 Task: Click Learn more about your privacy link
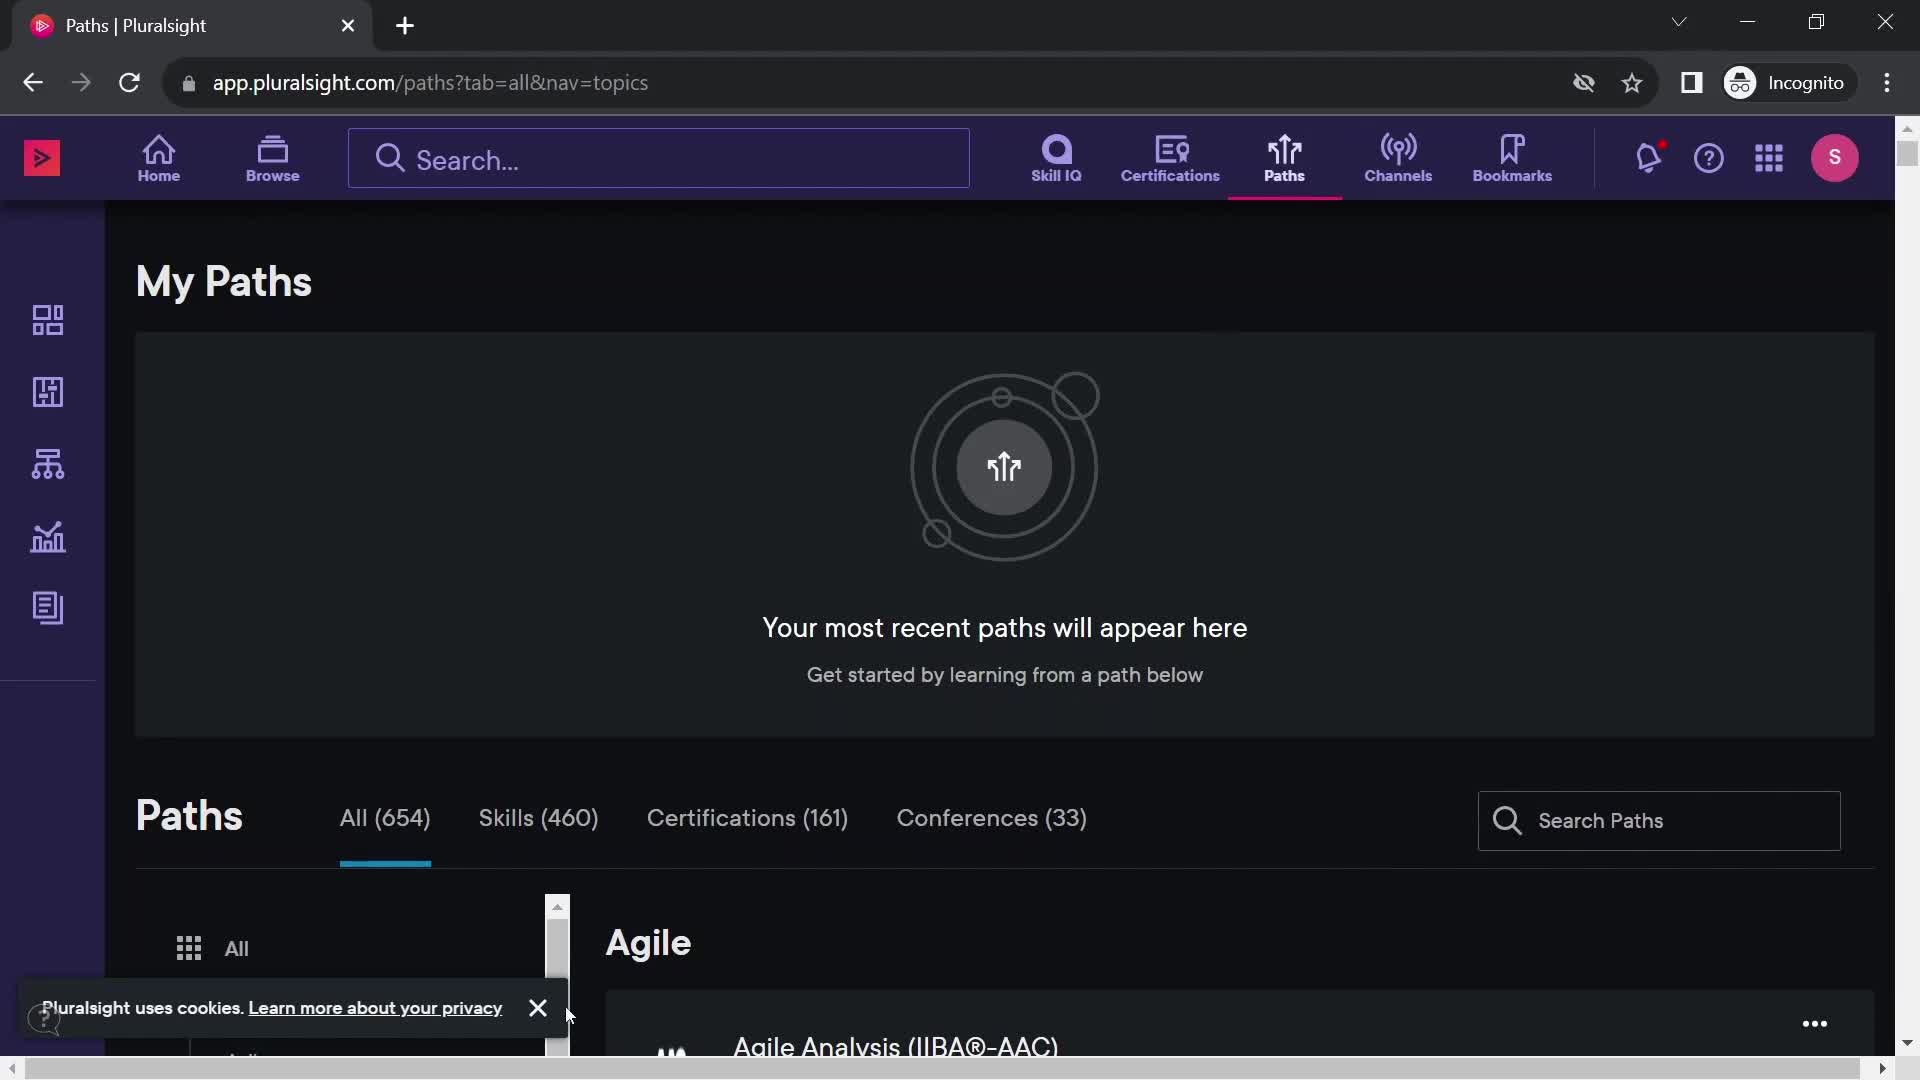point(376,1007)
